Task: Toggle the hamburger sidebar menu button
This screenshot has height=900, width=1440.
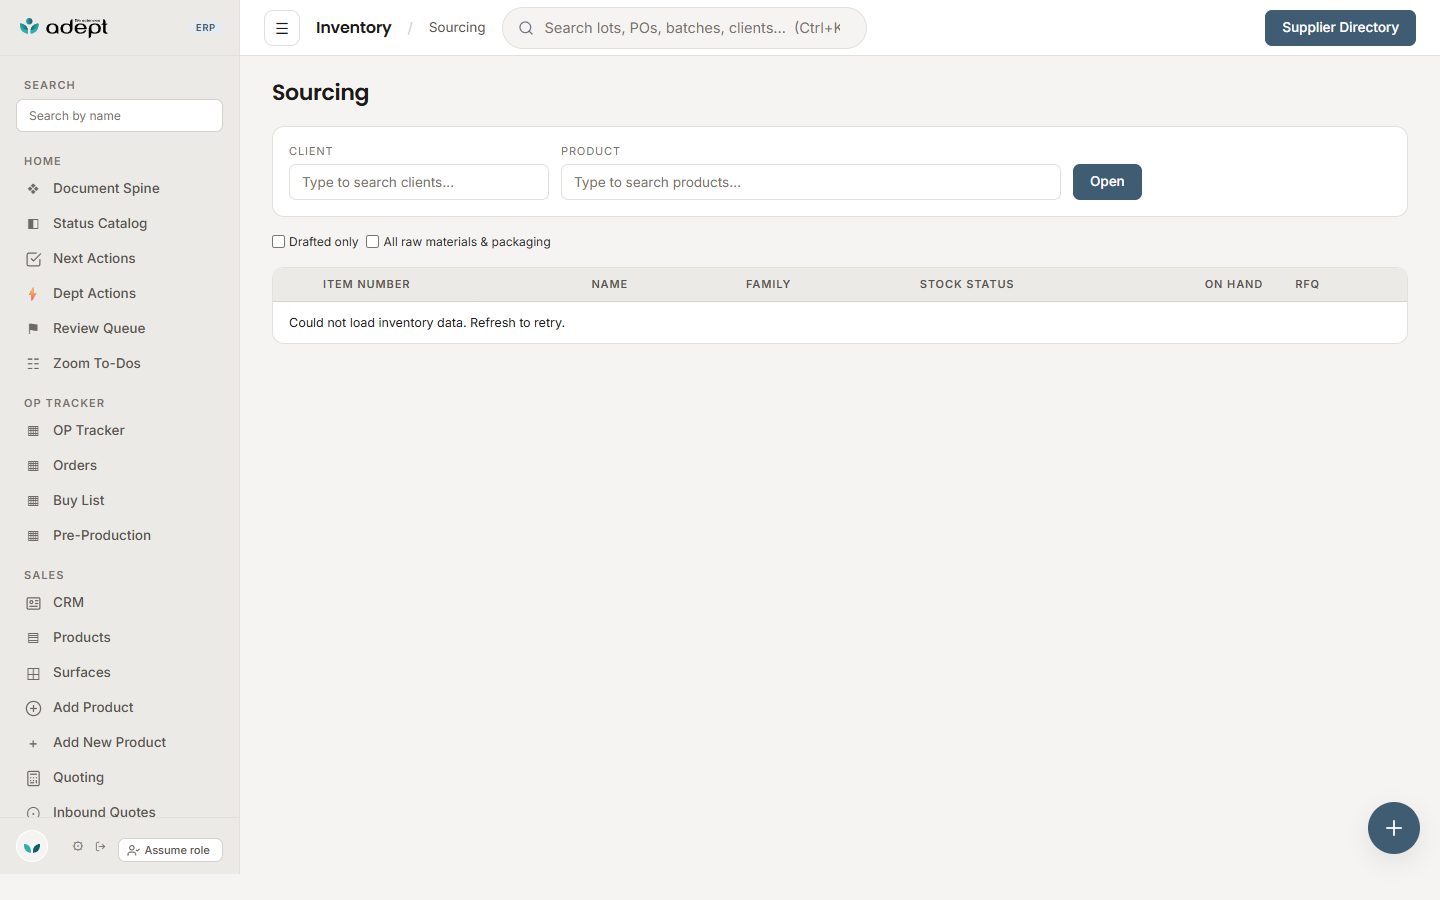Action: (x=282, y=28)
